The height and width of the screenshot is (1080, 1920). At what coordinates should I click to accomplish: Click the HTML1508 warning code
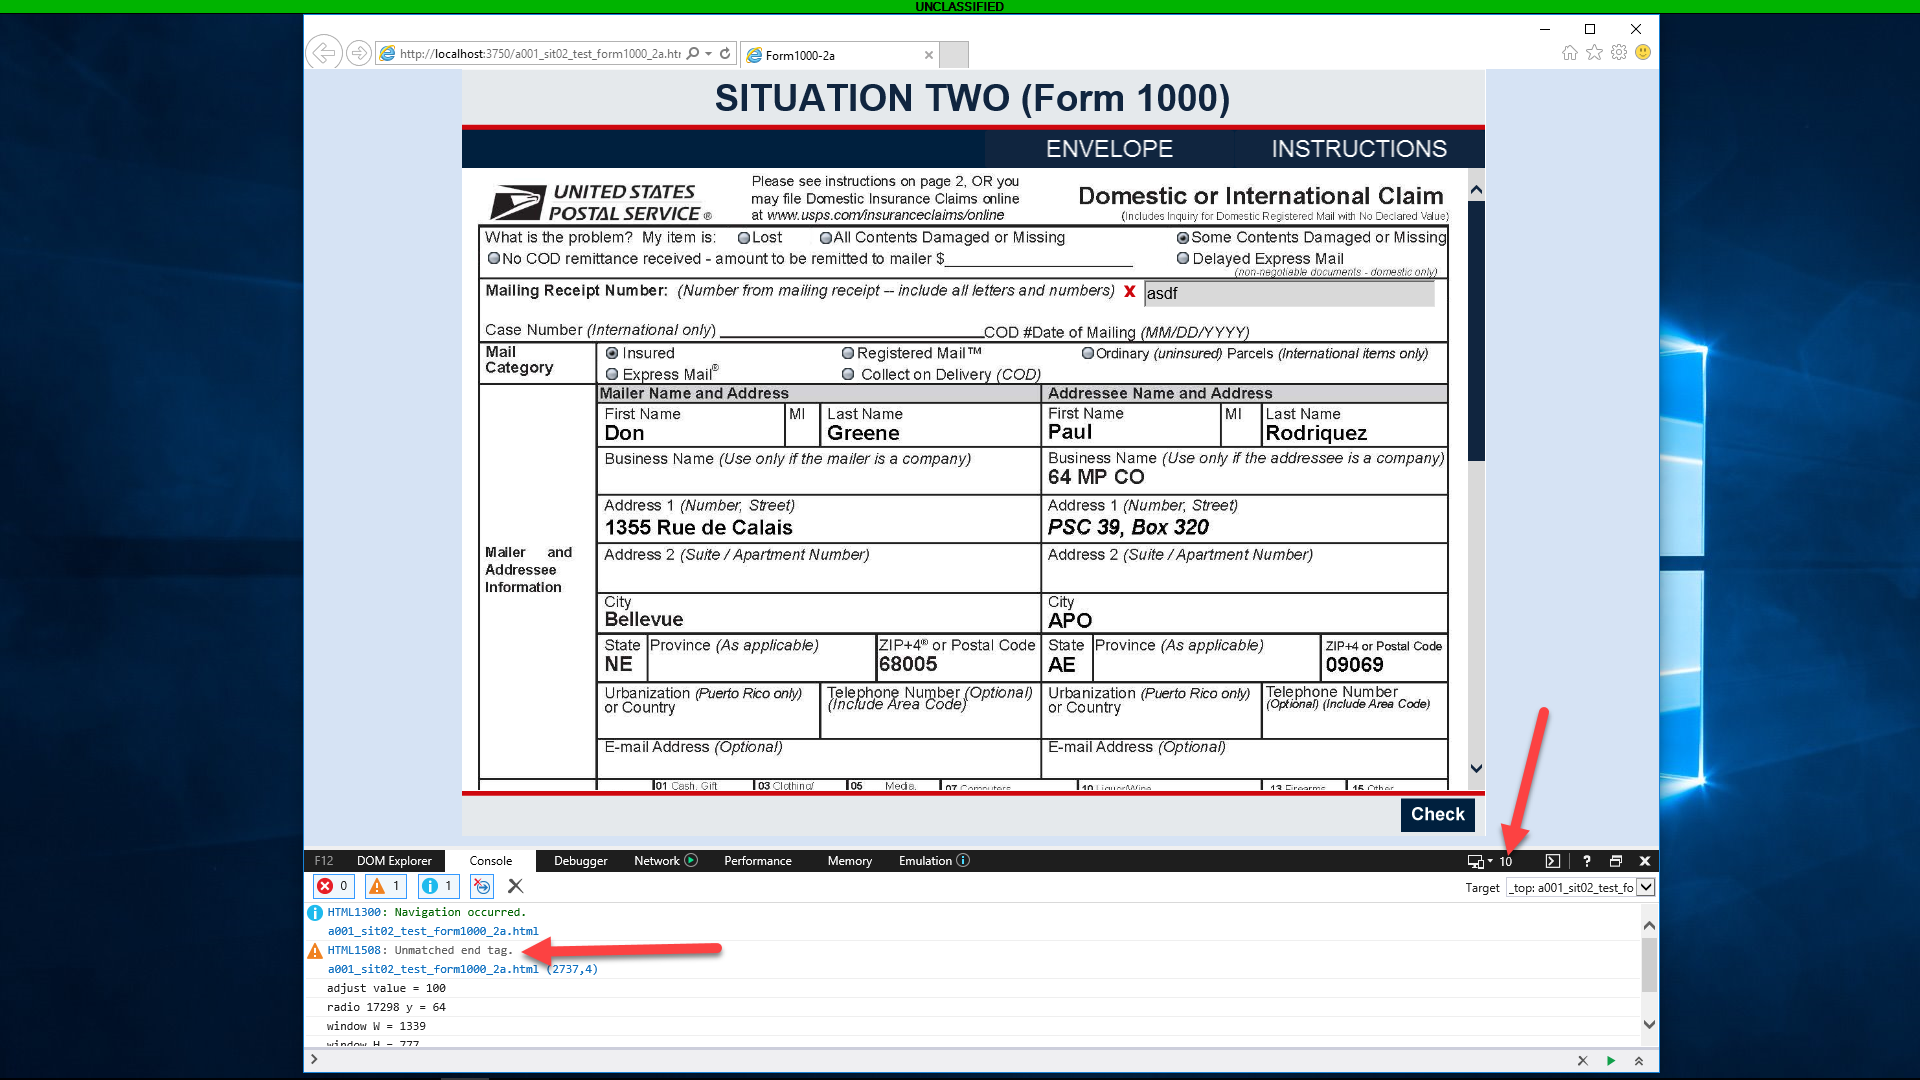click(353, 951)
